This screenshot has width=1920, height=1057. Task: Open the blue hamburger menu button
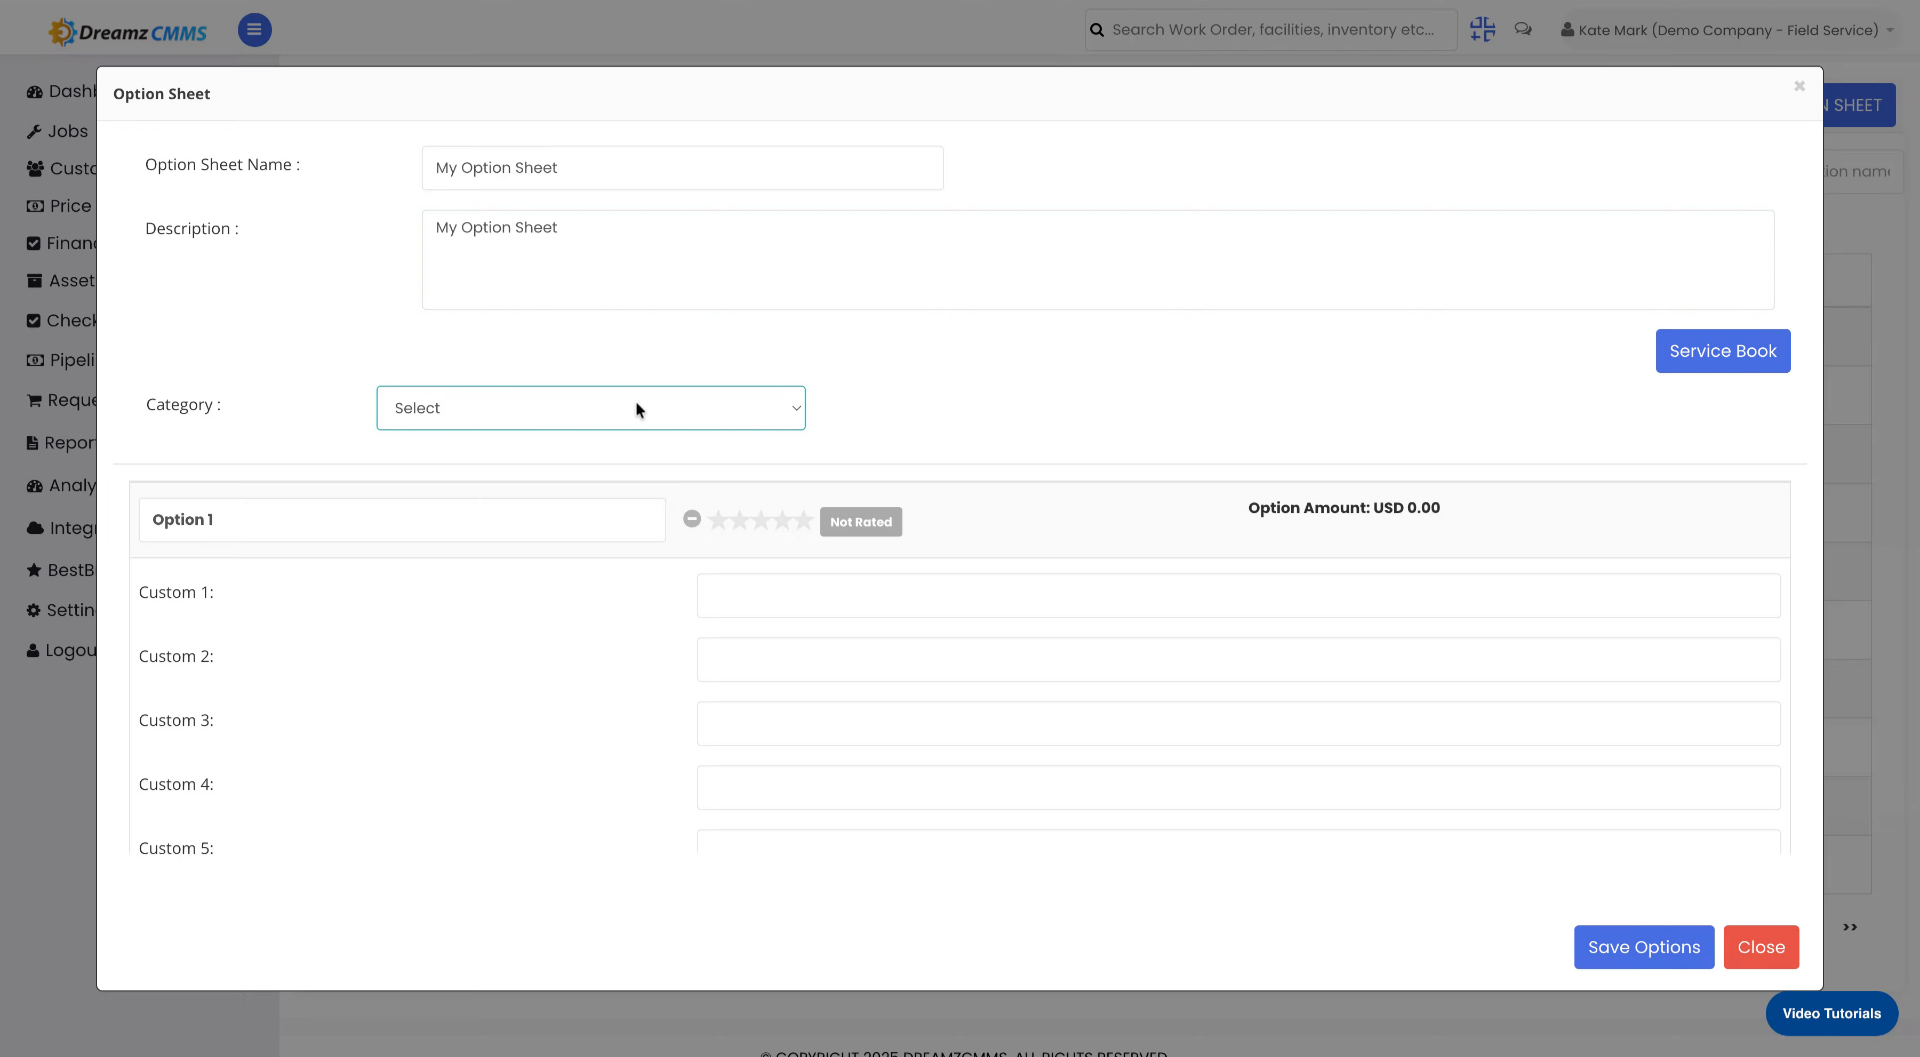tap(254, 30)
